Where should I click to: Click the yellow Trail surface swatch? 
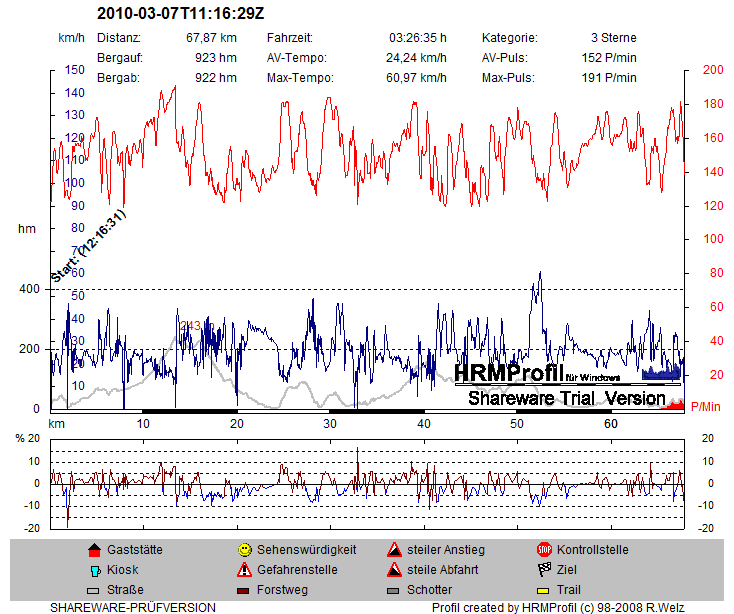pyautogui.click(x=545, y=590)
